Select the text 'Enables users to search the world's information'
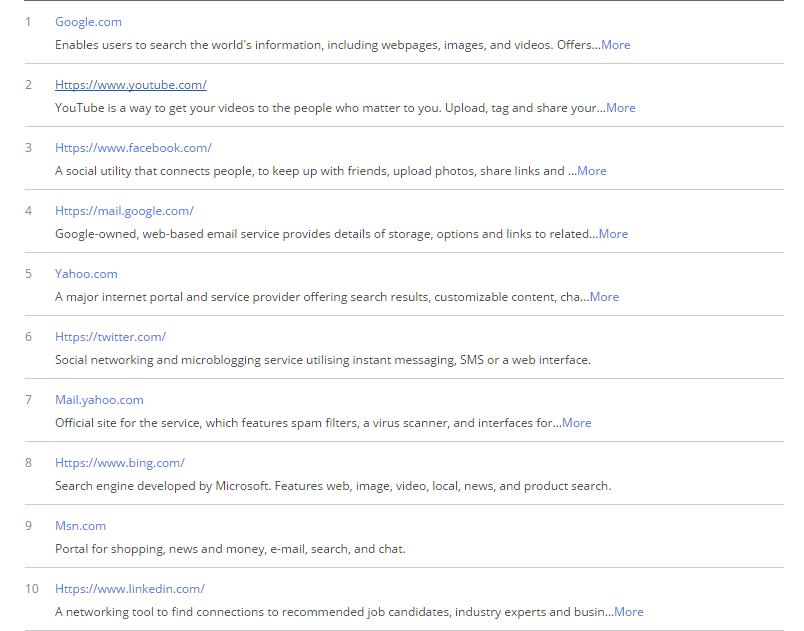The height and width of the screenshot is (631, 804). [x=188, y=45]
